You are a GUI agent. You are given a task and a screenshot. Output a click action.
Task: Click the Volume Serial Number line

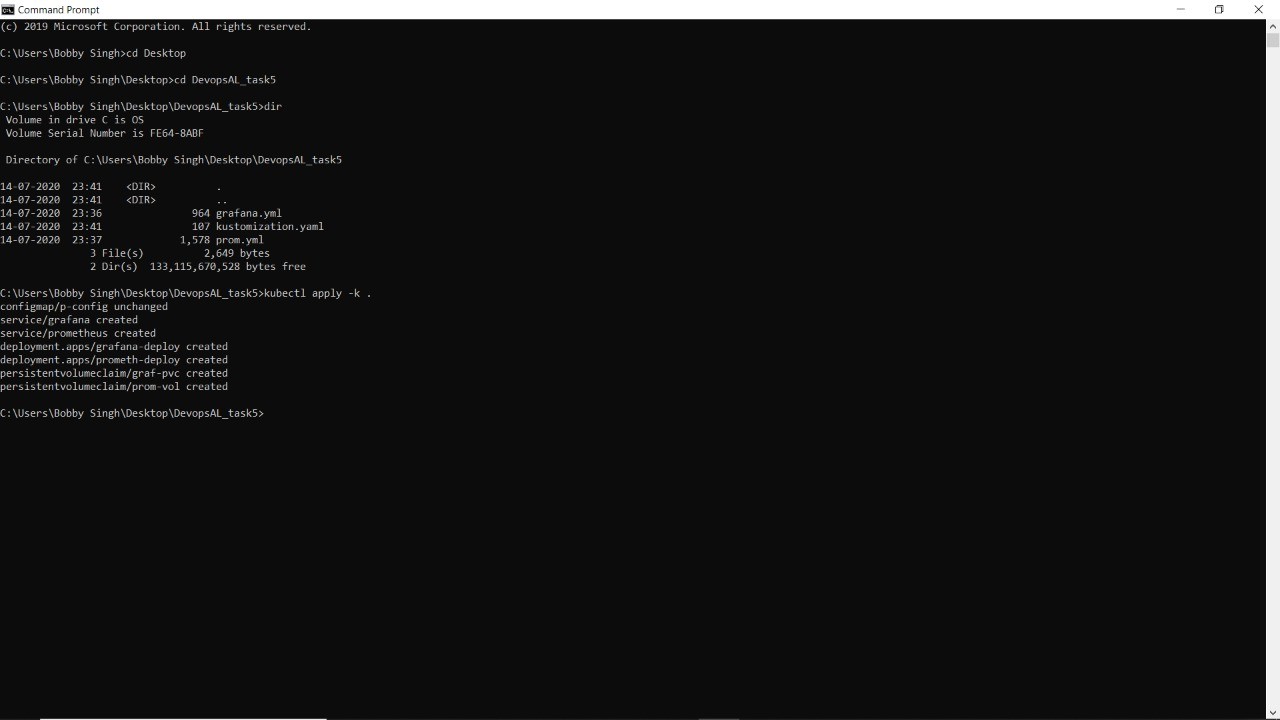[103, 133]
